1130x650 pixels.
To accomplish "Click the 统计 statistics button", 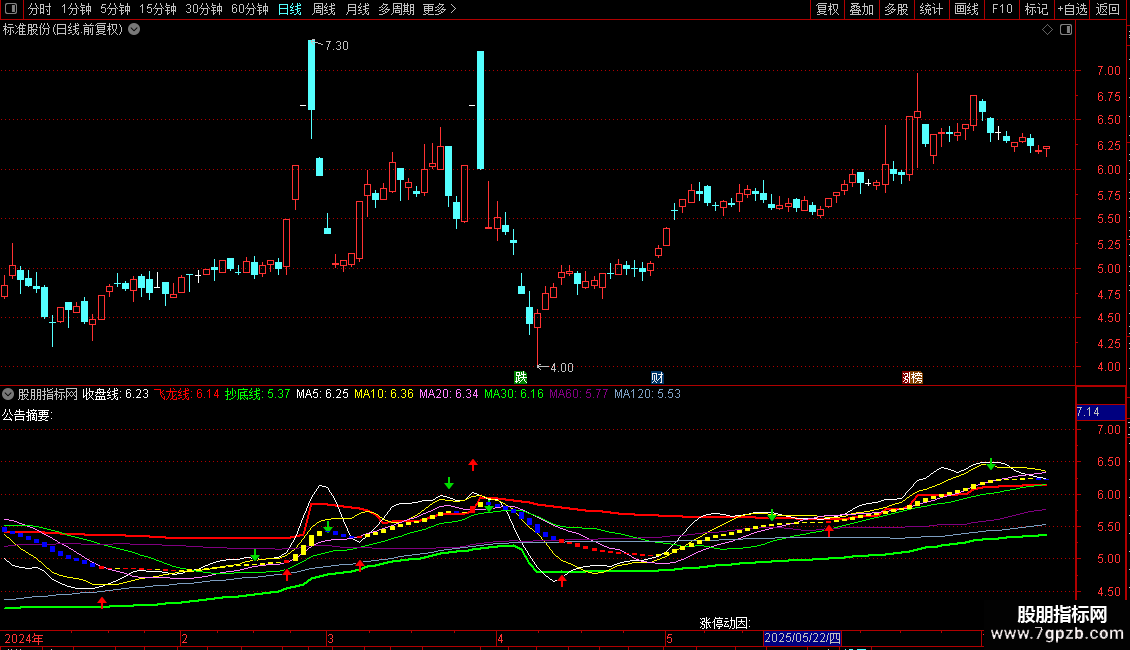I will point(931,9).
